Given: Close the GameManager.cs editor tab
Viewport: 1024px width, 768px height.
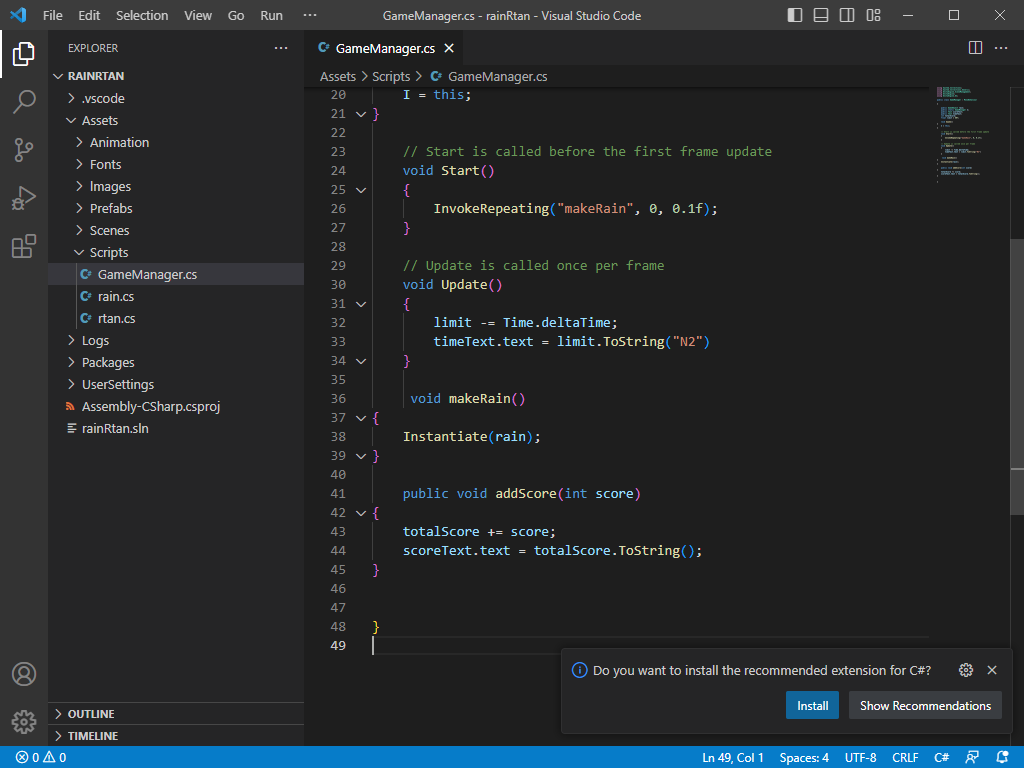Looking at the screenshot, I should coord(449,48).
